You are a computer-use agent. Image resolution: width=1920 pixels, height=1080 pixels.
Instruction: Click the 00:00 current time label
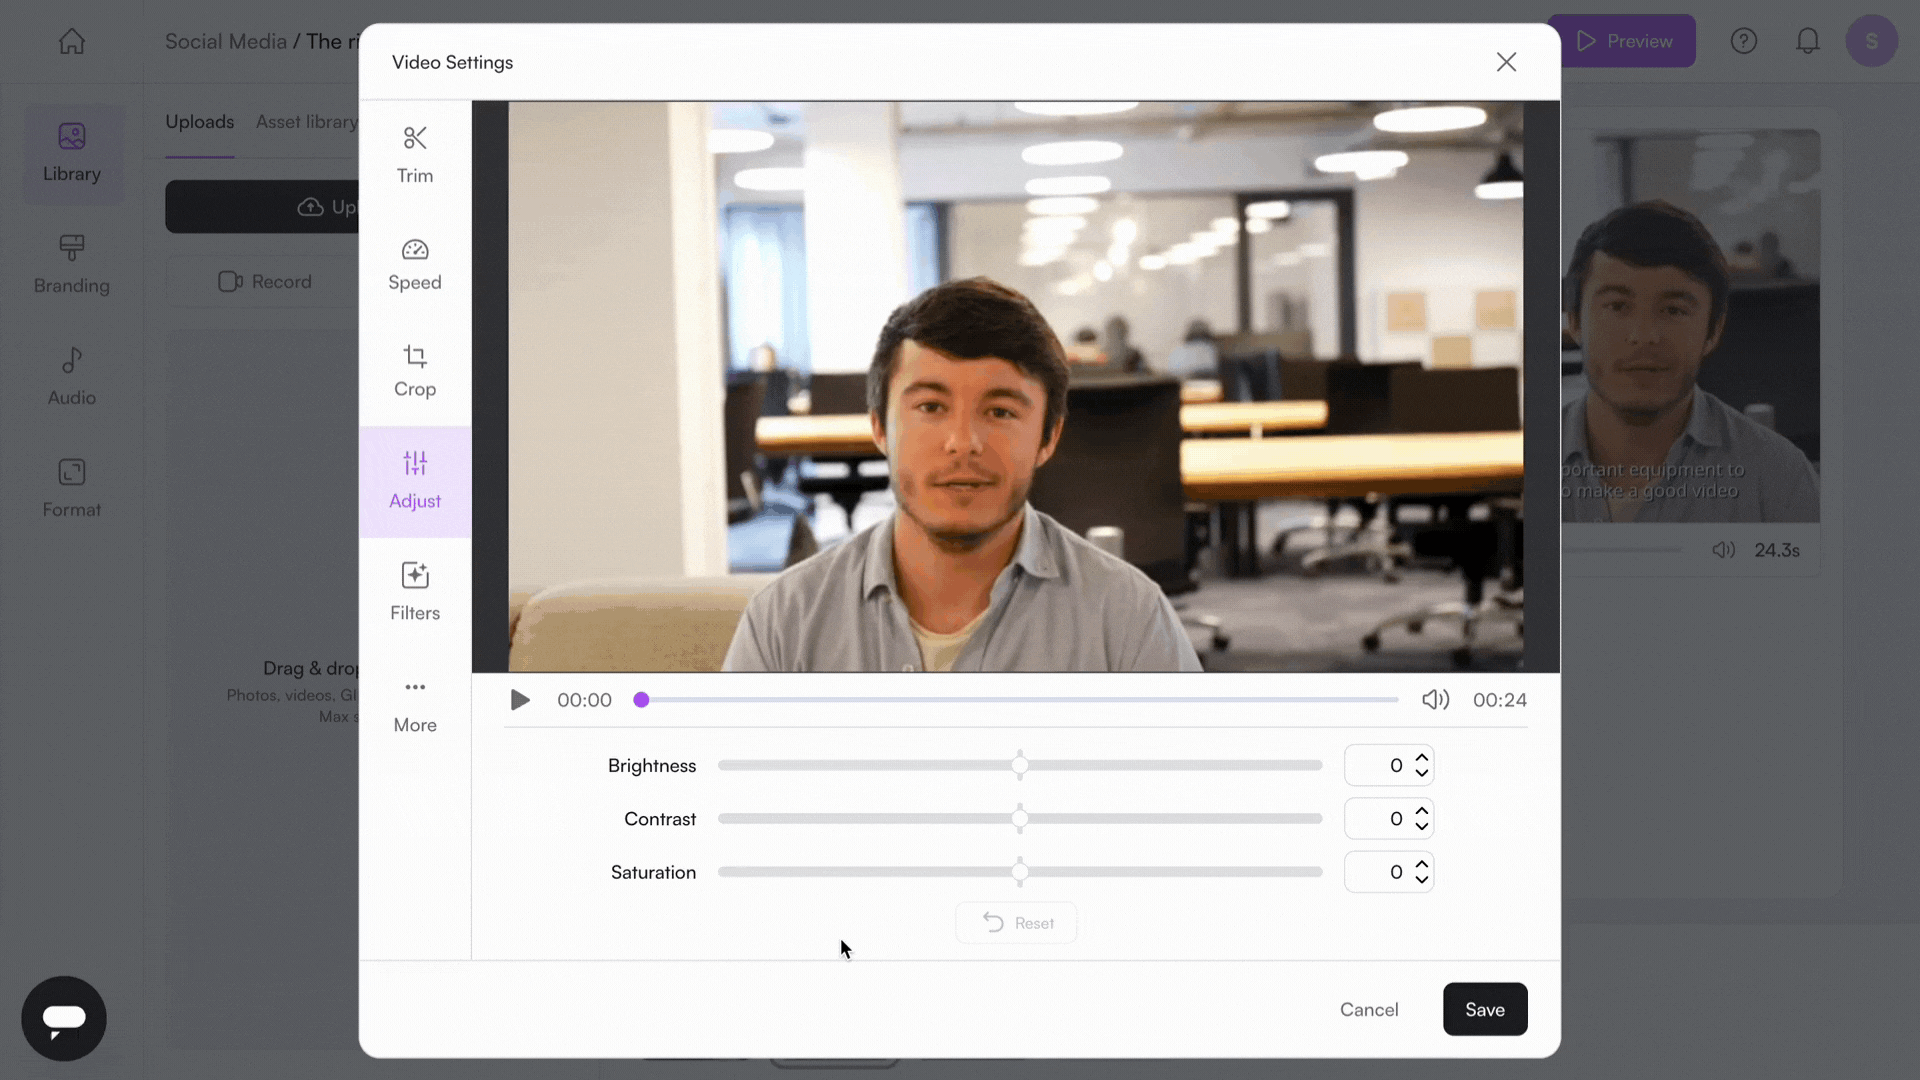[x=584, y=700]
